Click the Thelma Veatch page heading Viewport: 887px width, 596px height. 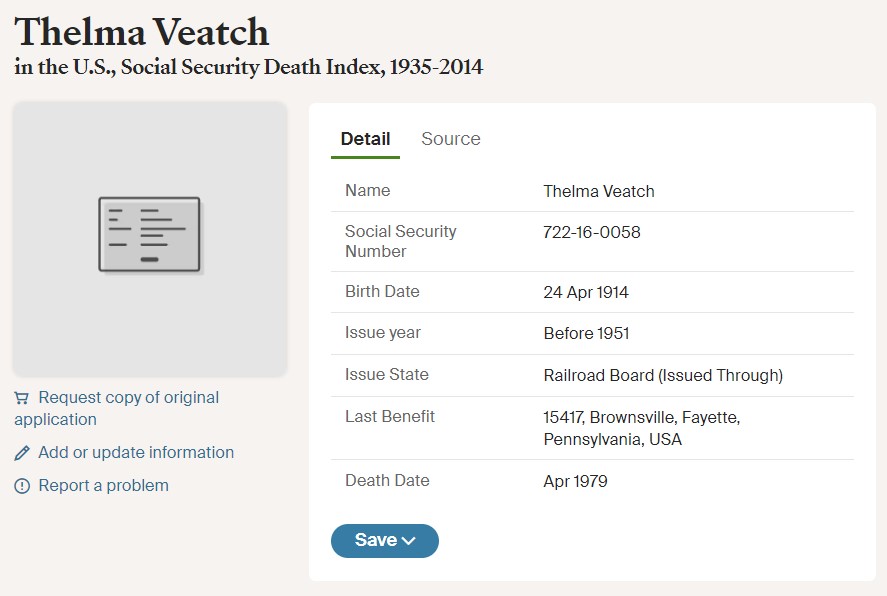pyautogui.click(x=141, y=32)
